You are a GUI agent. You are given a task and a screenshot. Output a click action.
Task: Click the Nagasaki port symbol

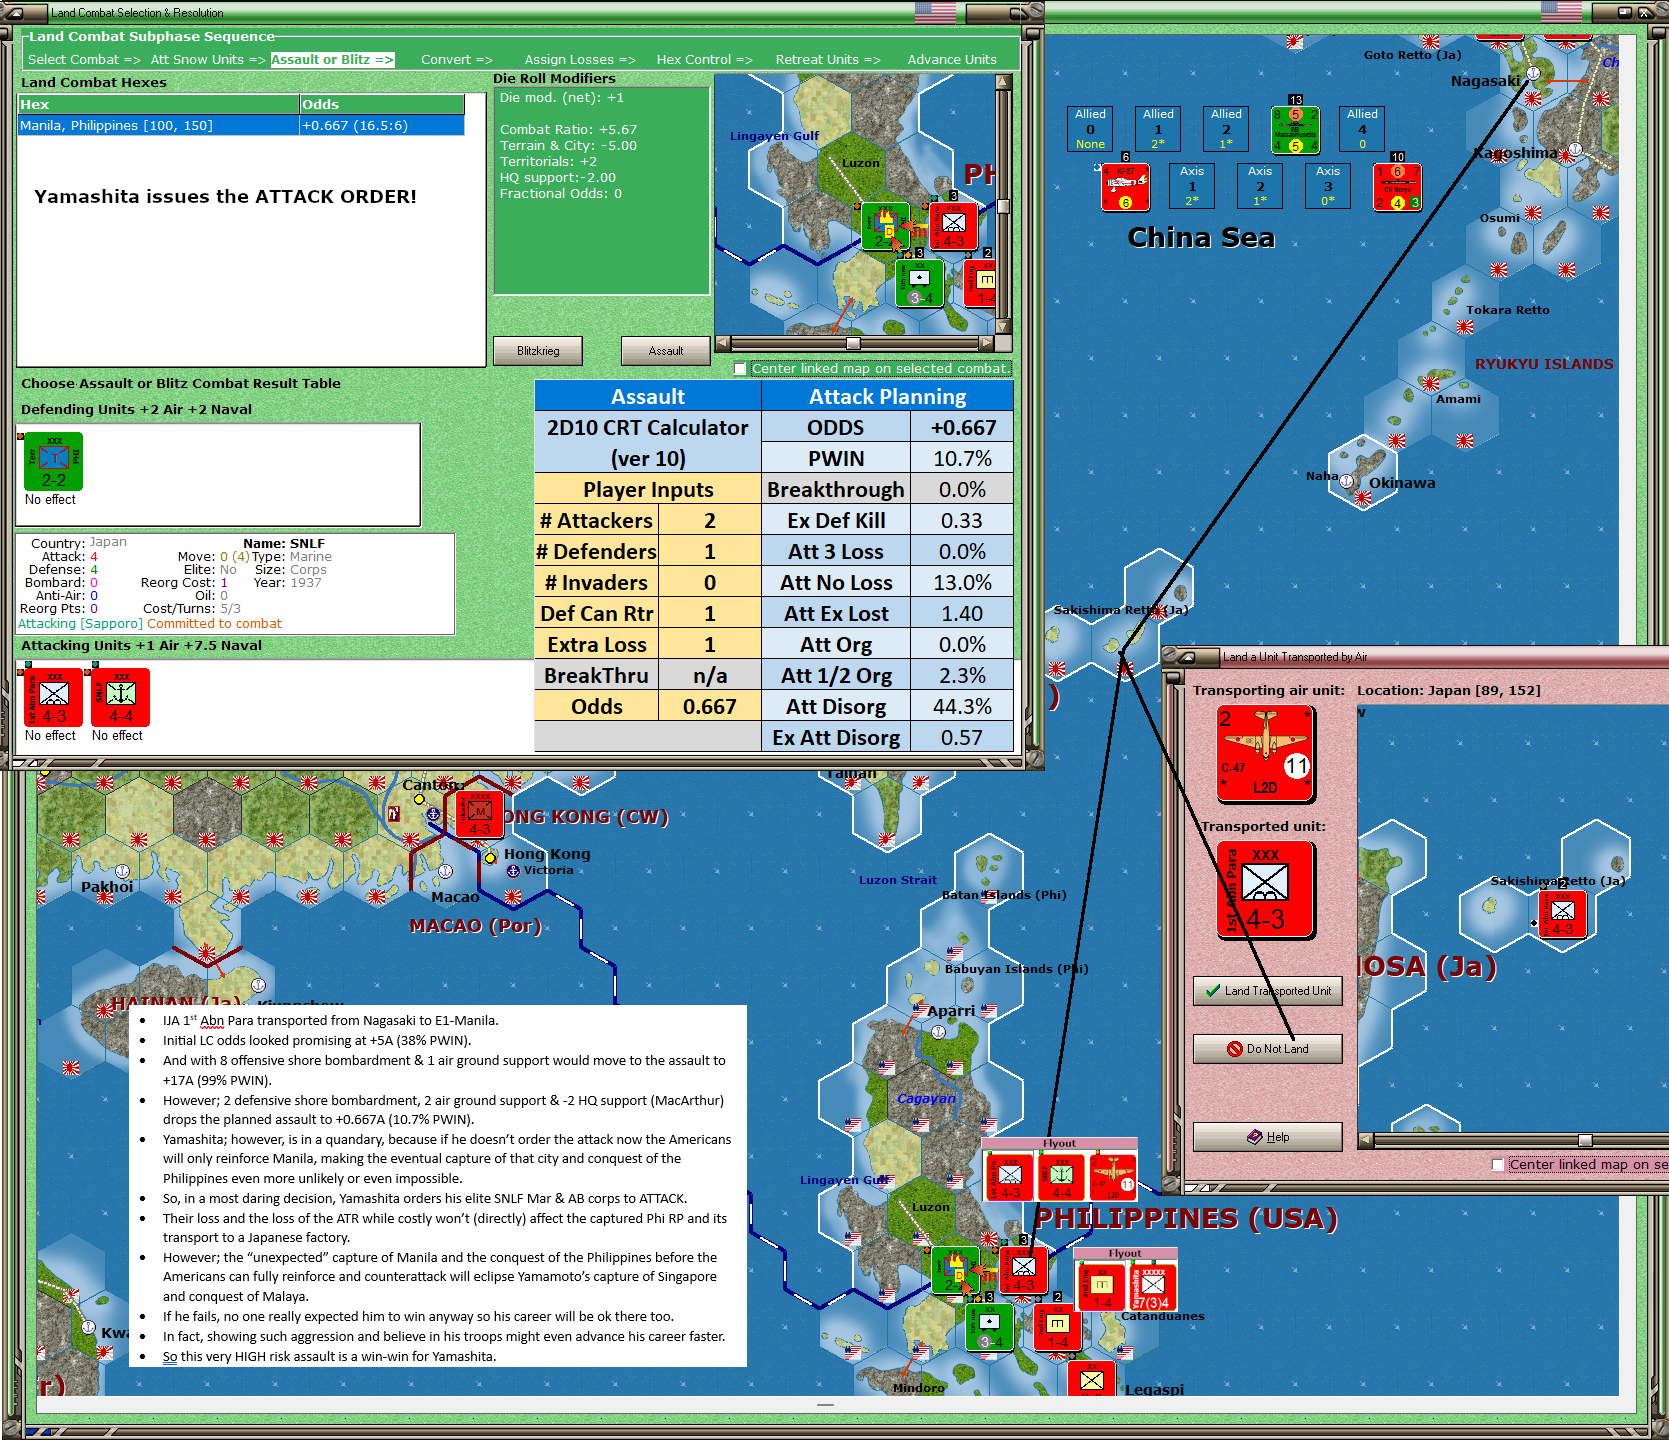[1532, 74]
